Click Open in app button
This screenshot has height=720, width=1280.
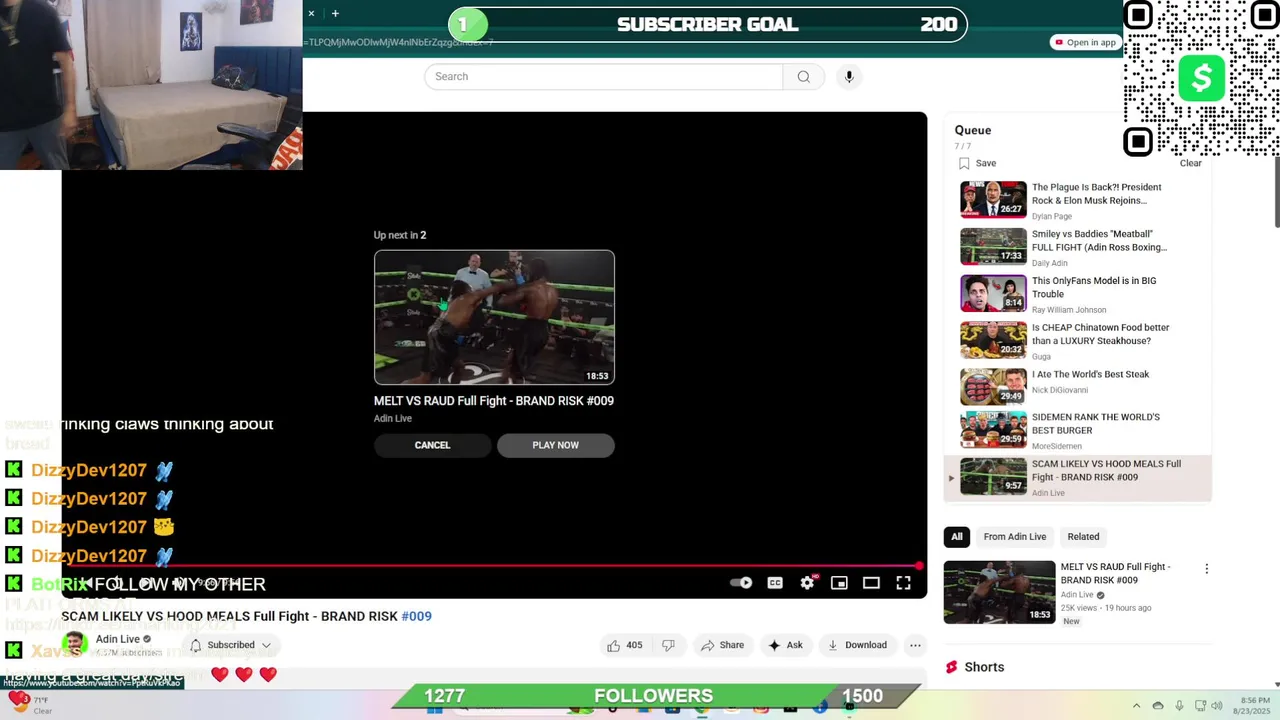tap(1084, 42)
